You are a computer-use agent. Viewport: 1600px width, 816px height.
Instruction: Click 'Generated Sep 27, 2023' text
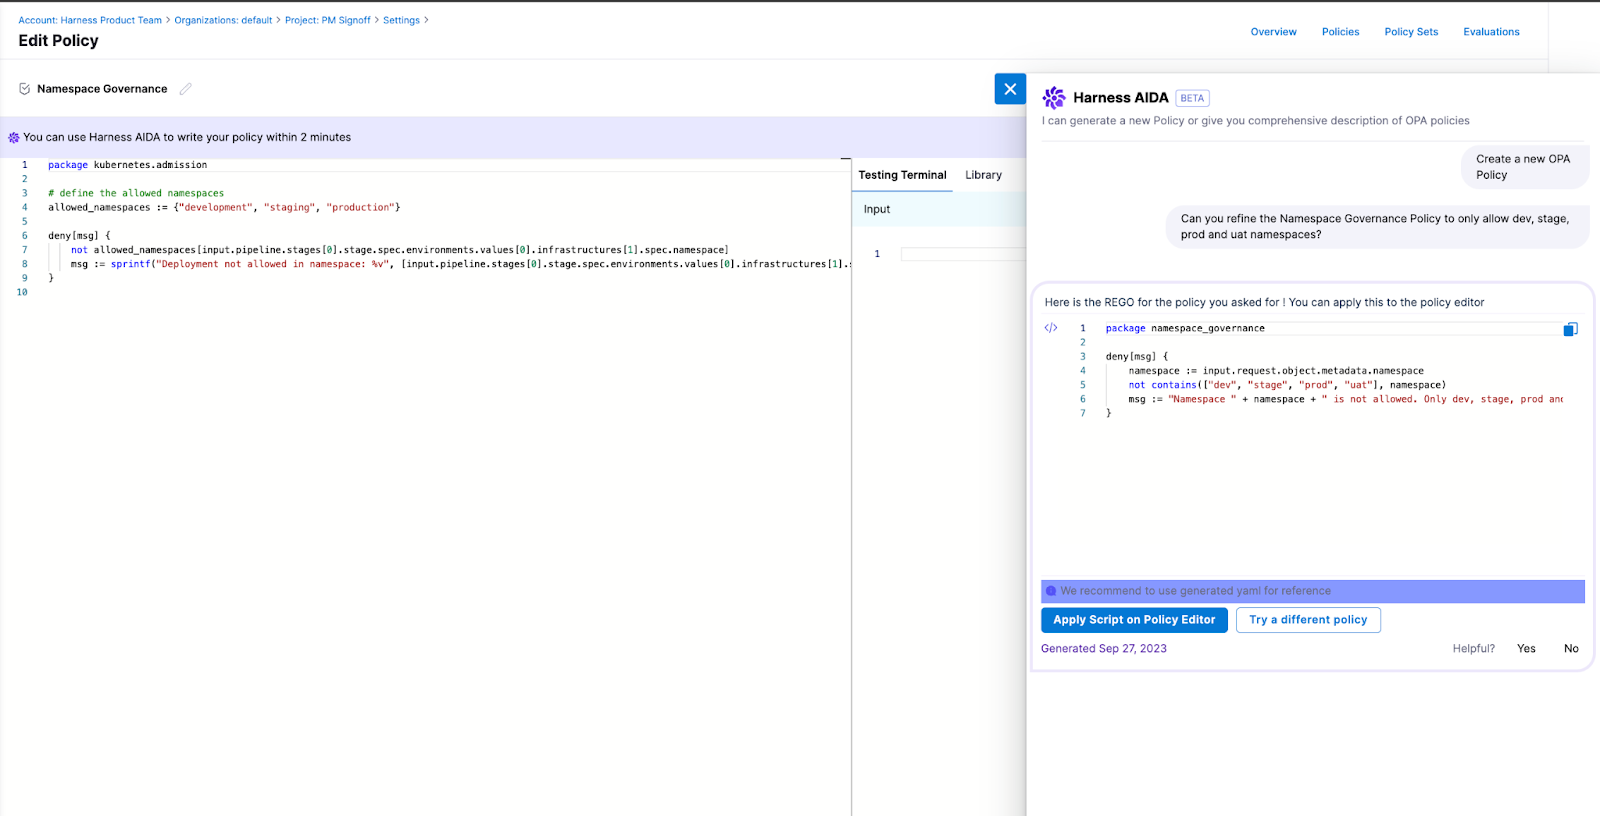point(1104,649)
